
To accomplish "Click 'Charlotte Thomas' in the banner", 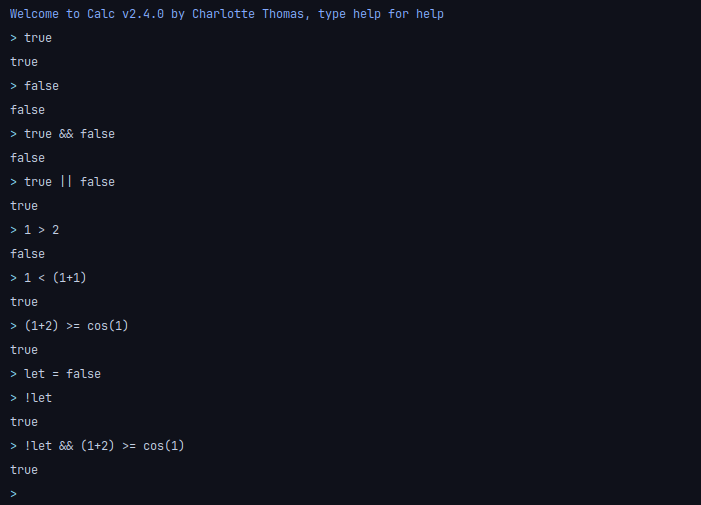I will tap(249, 14).
